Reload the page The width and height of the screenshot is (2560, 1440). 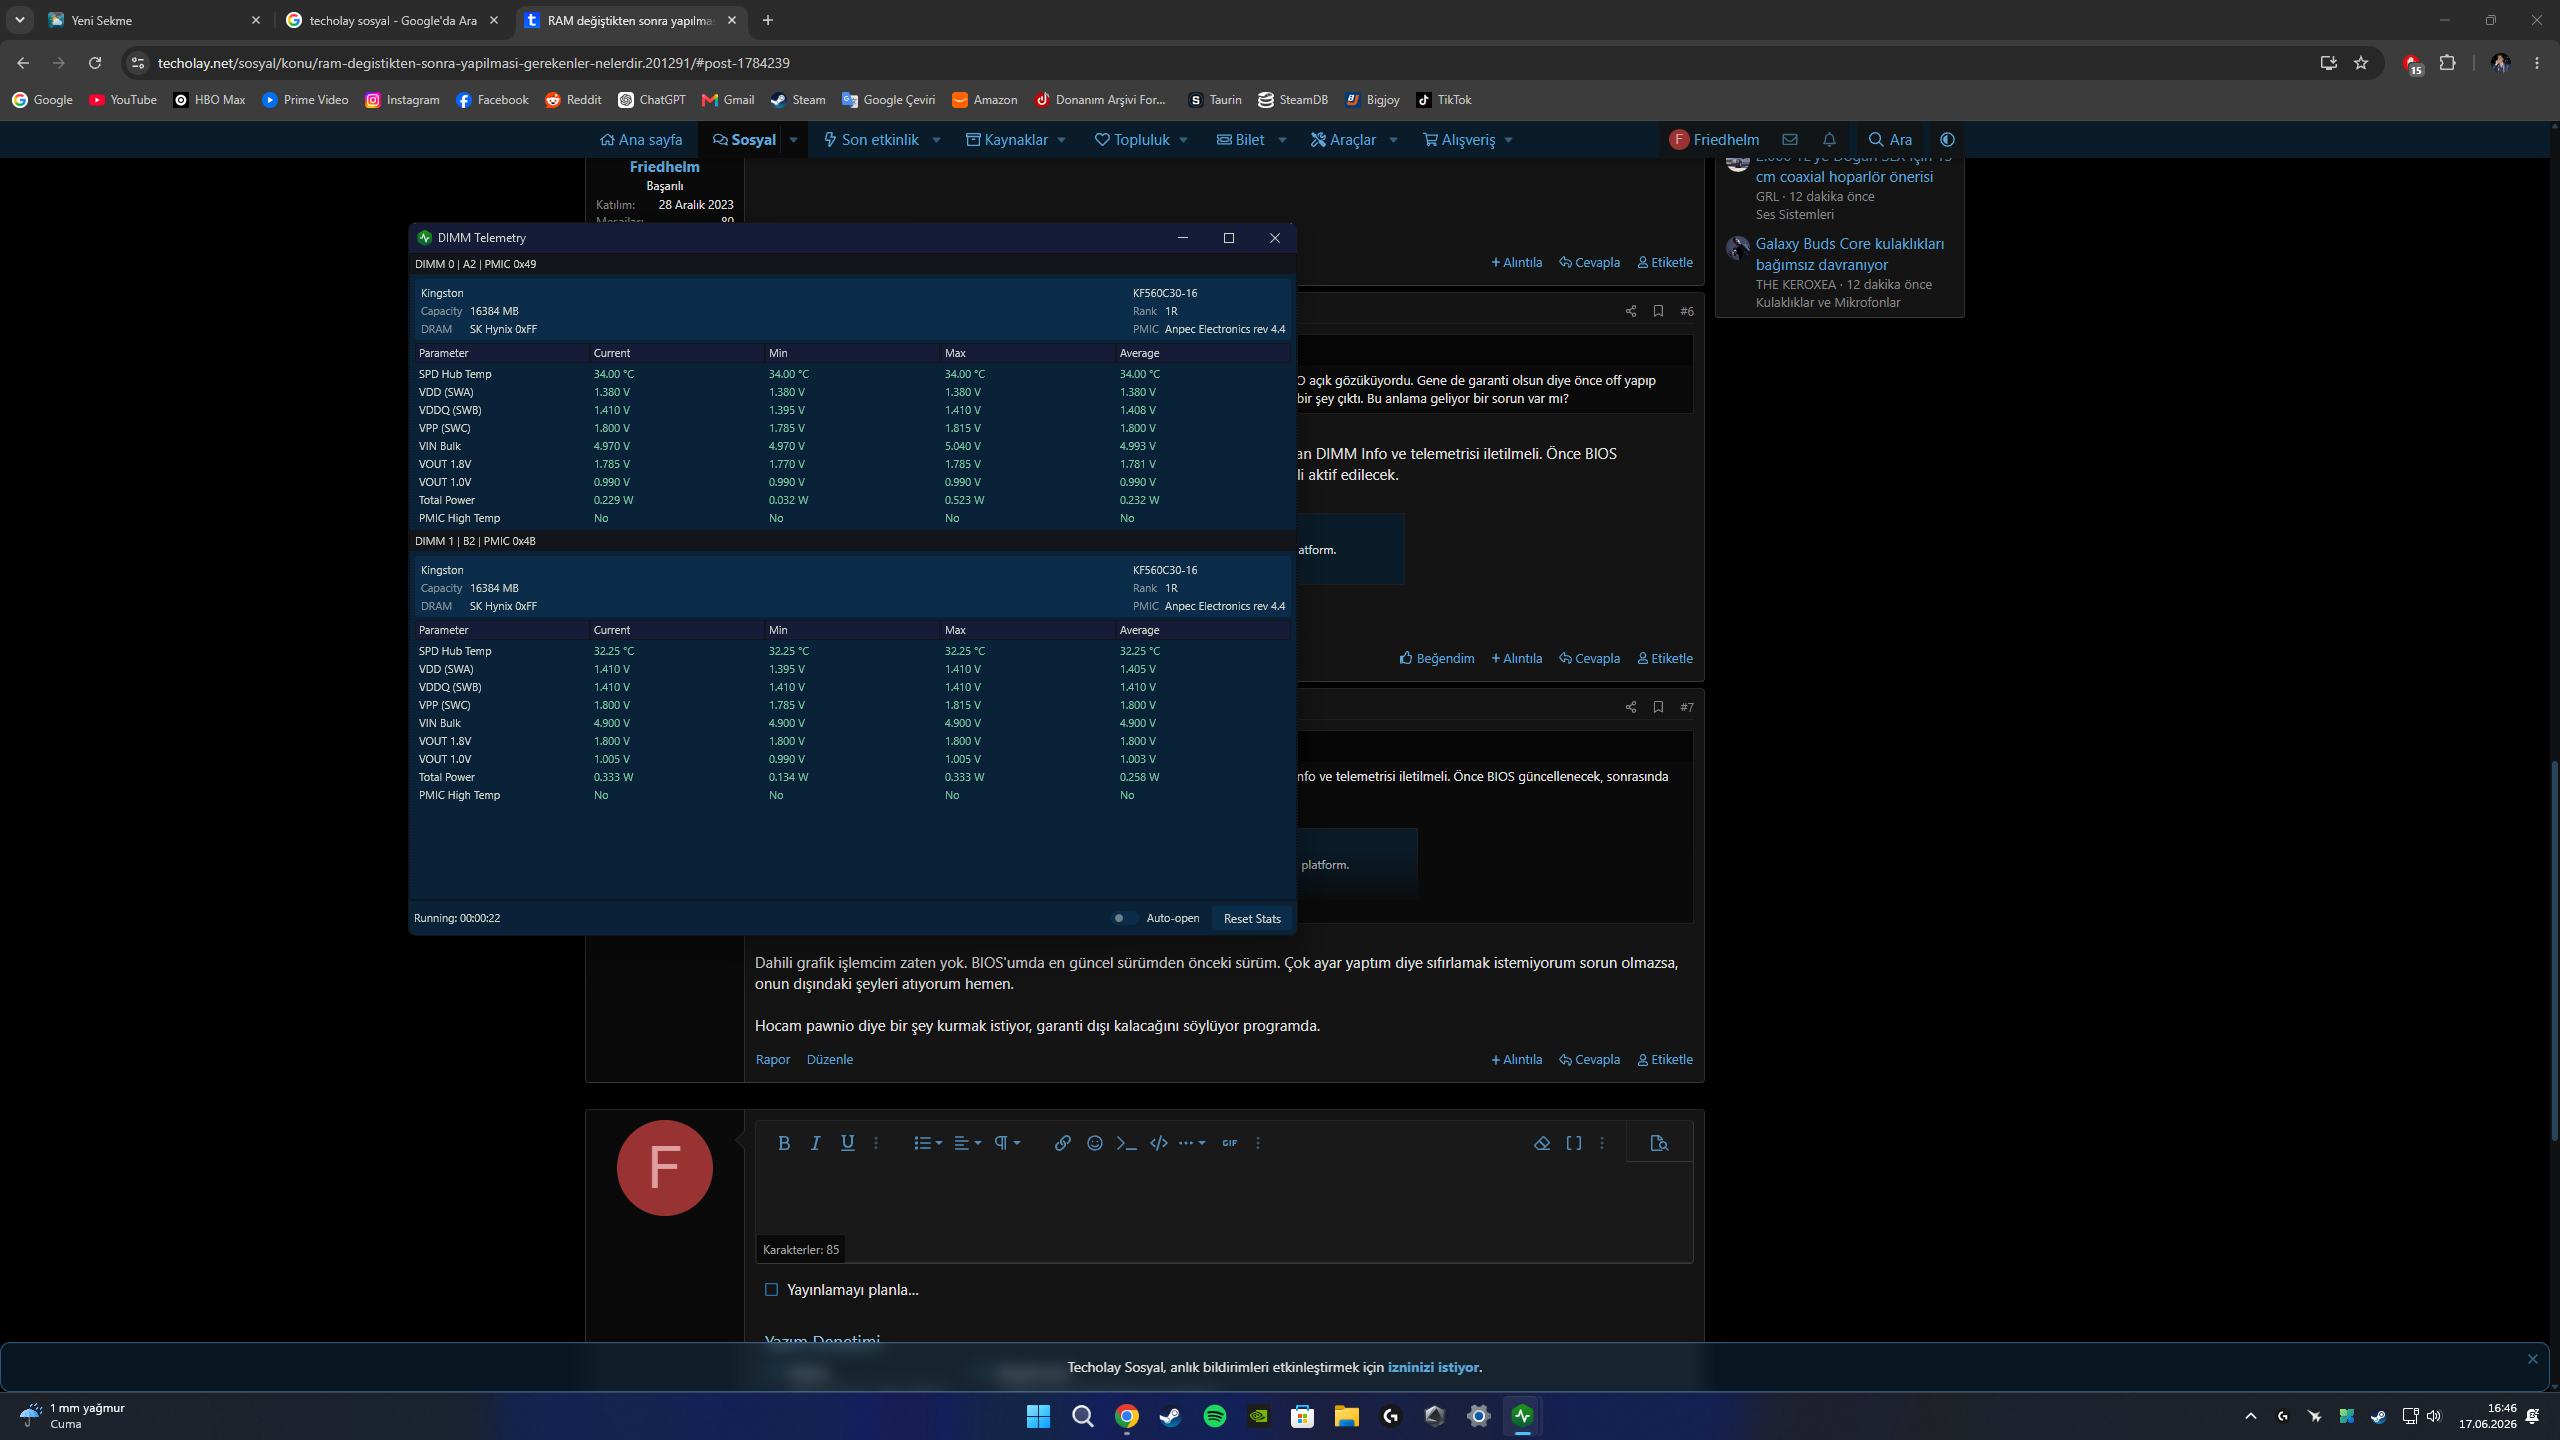pos(95,63)
